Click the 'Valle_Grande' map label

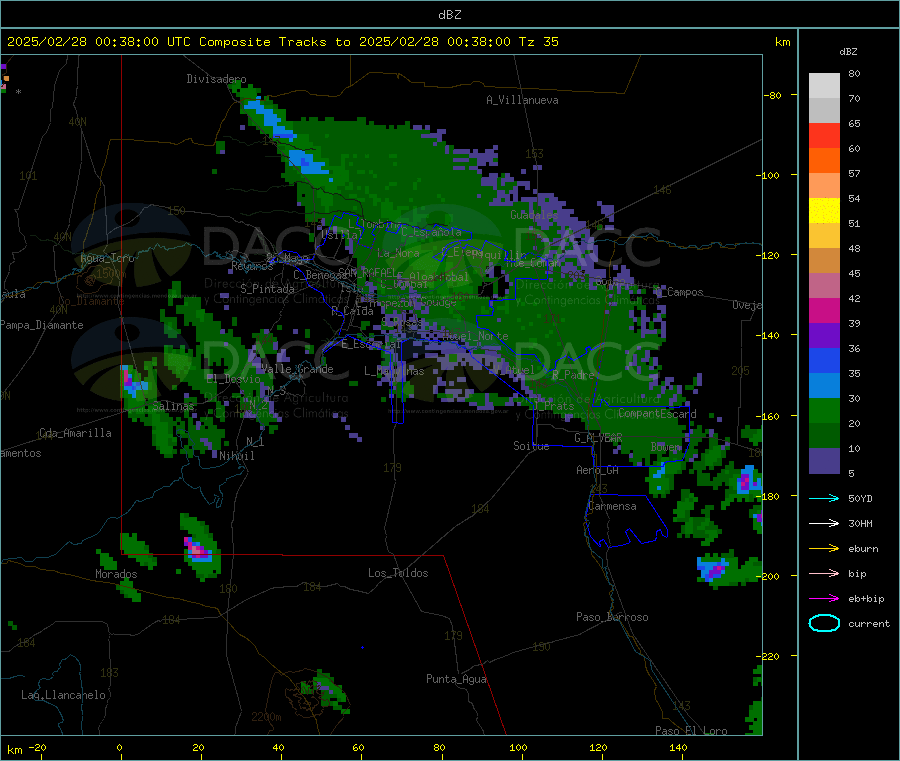tap(297, 369)
